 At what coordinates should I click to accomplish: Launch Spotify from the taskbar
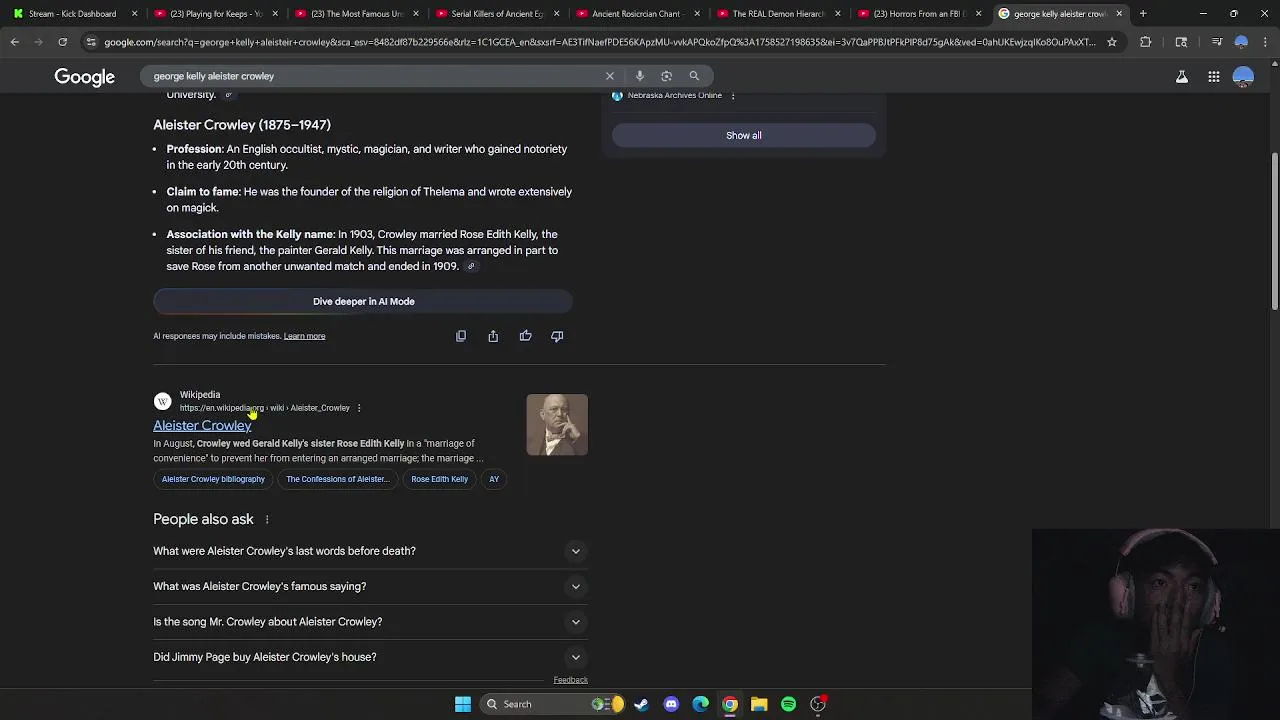point(789,704)
